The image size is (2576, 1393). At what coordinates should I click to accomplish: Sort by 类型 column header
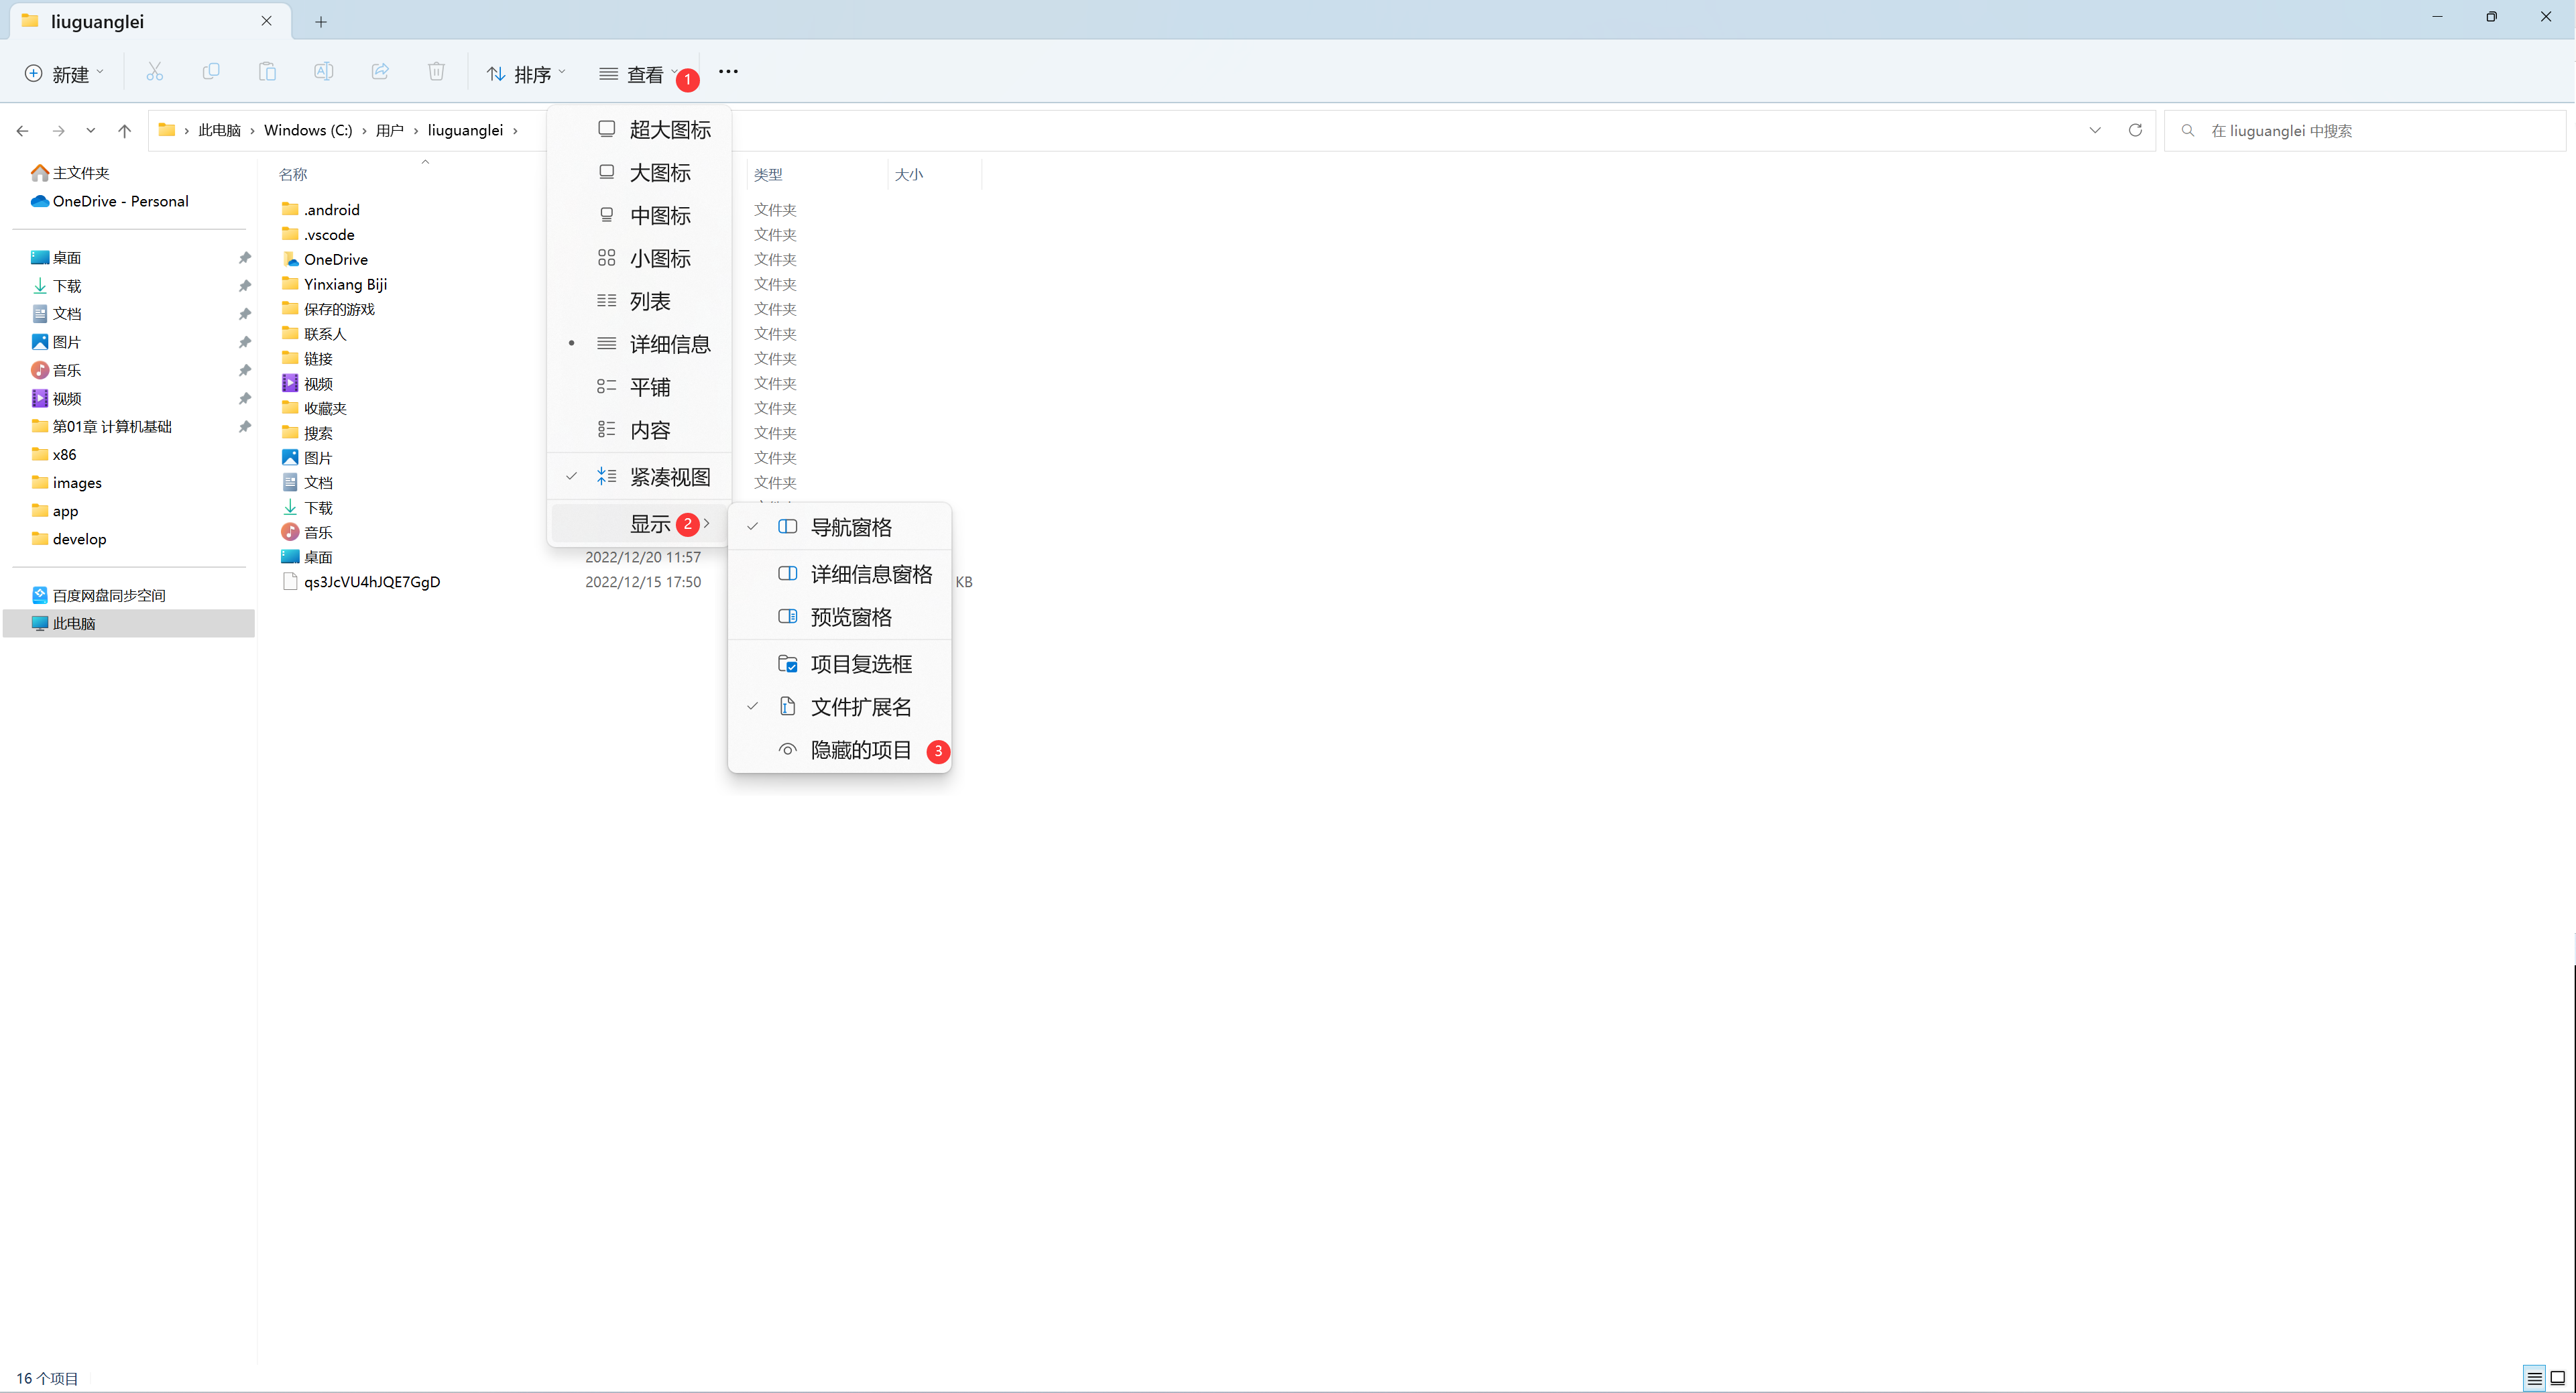pyautogui.click(x=768, y=175)
